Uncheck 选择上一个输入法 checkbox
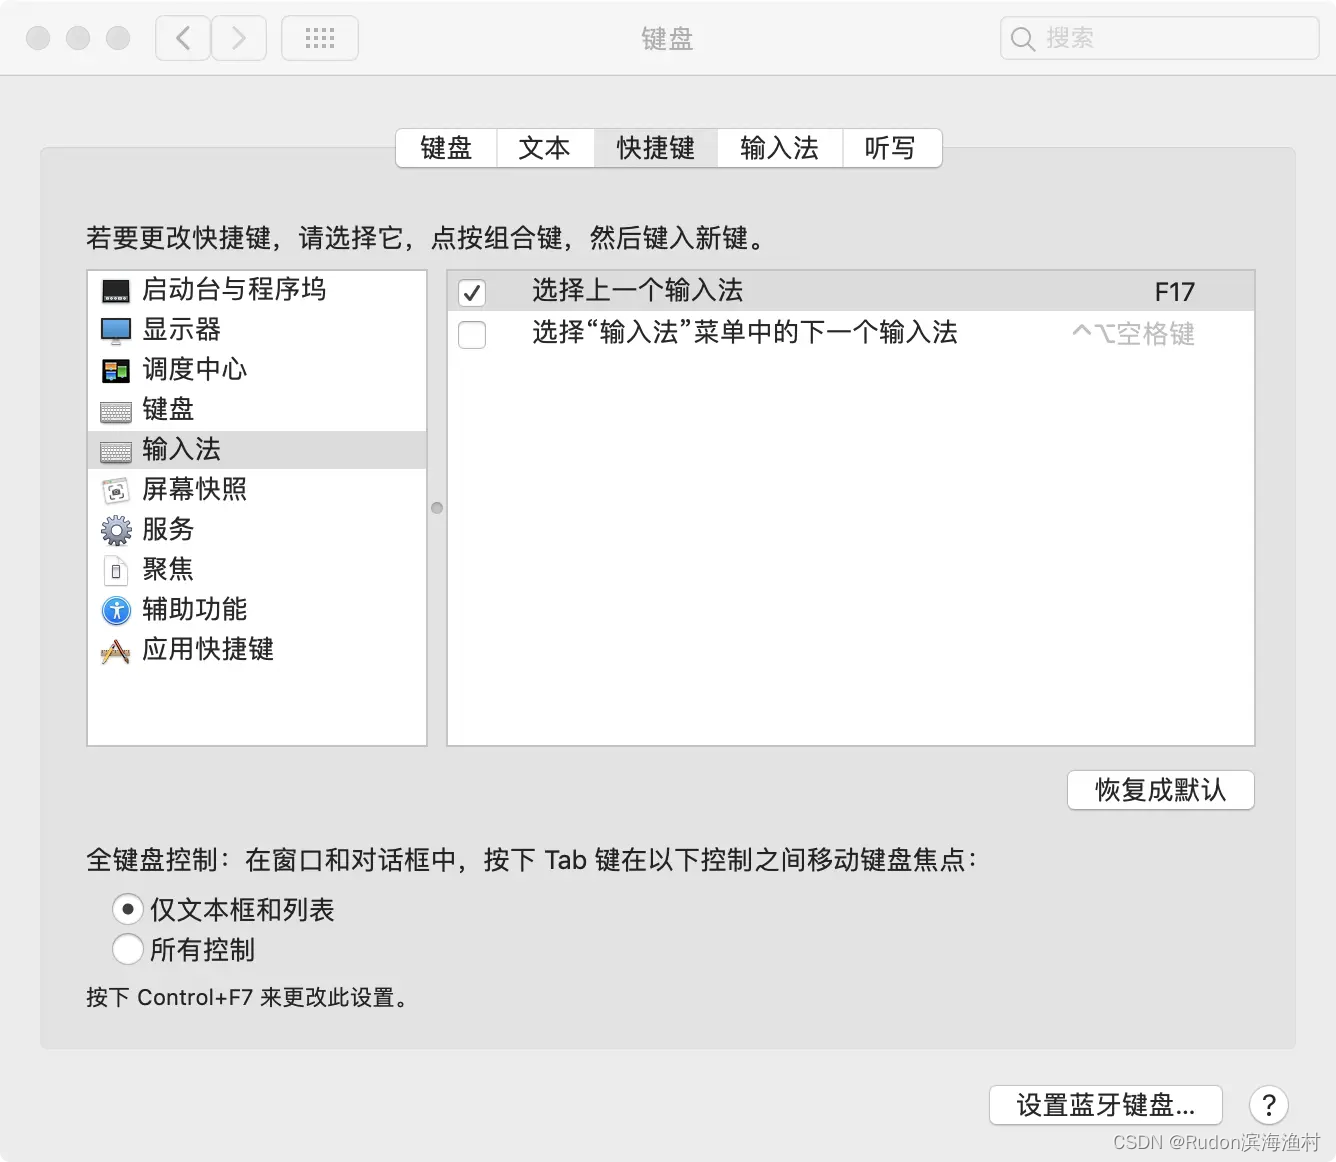Image resolution: width=1336 pixels, height=1162 pixels. point(472,293)
